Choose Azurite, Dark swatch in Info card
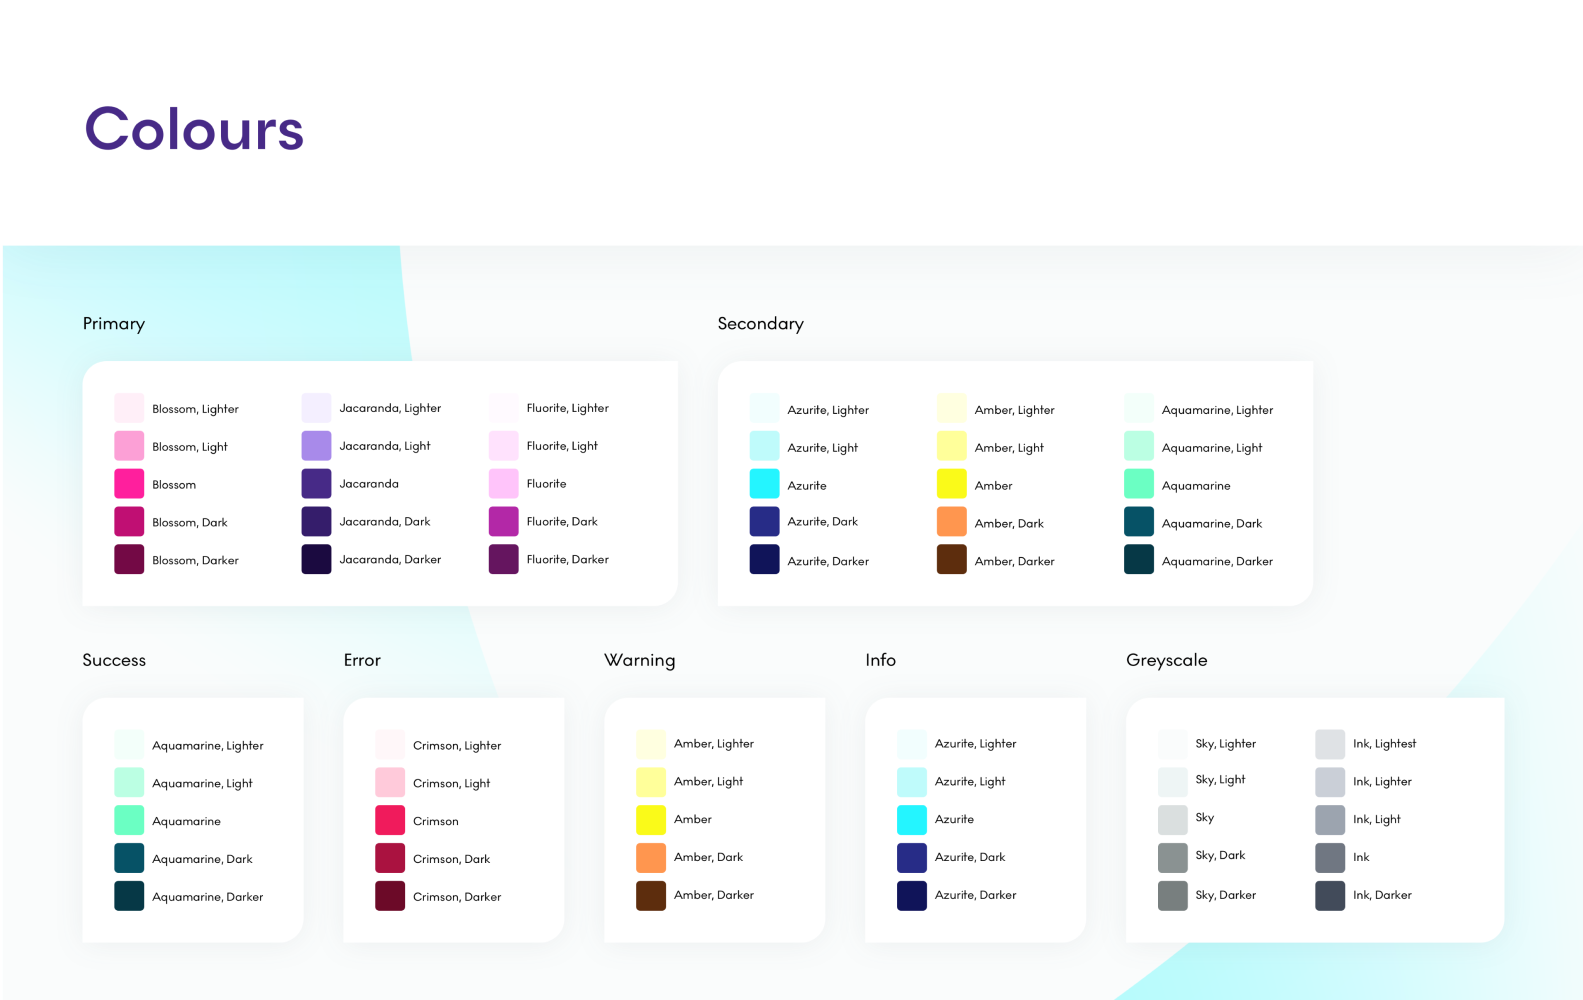Image resolution: width=1583 pixels, height=1000 pixels. coord(912,858)
